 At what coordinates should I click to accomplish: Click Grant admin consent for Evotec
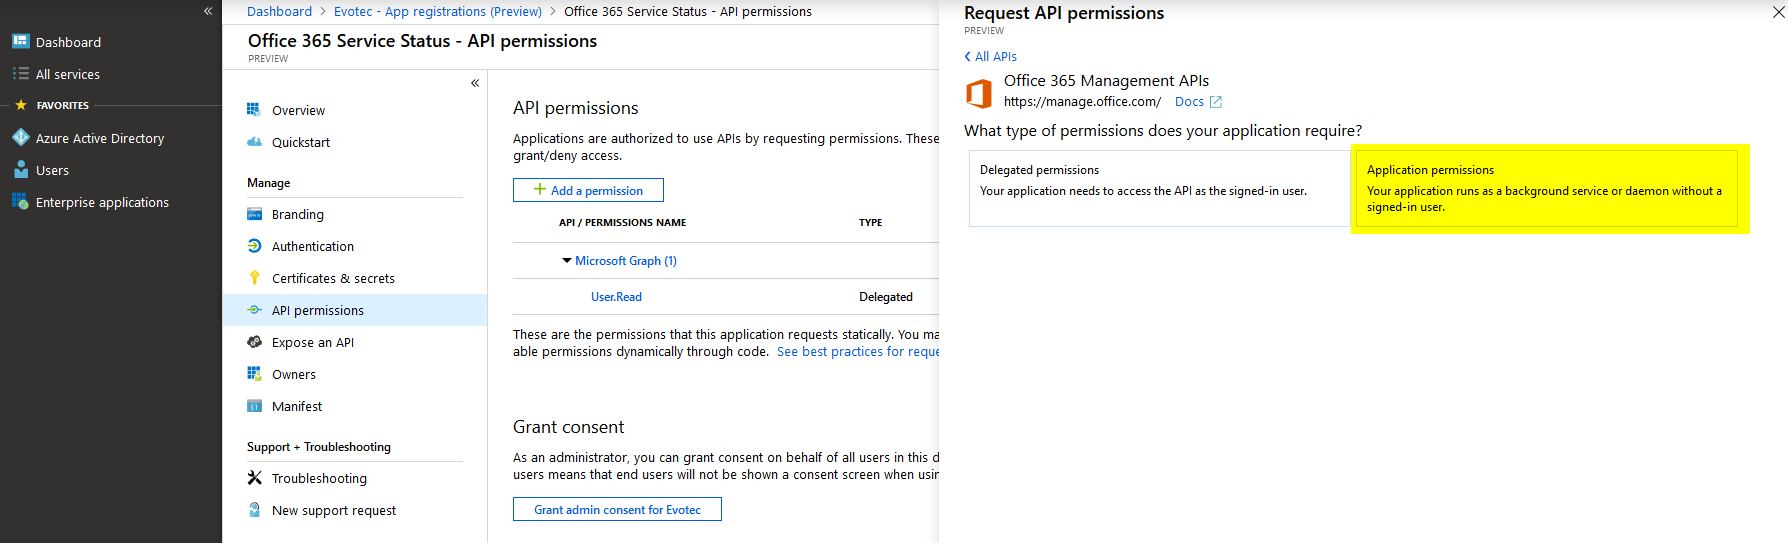[617, 509]
